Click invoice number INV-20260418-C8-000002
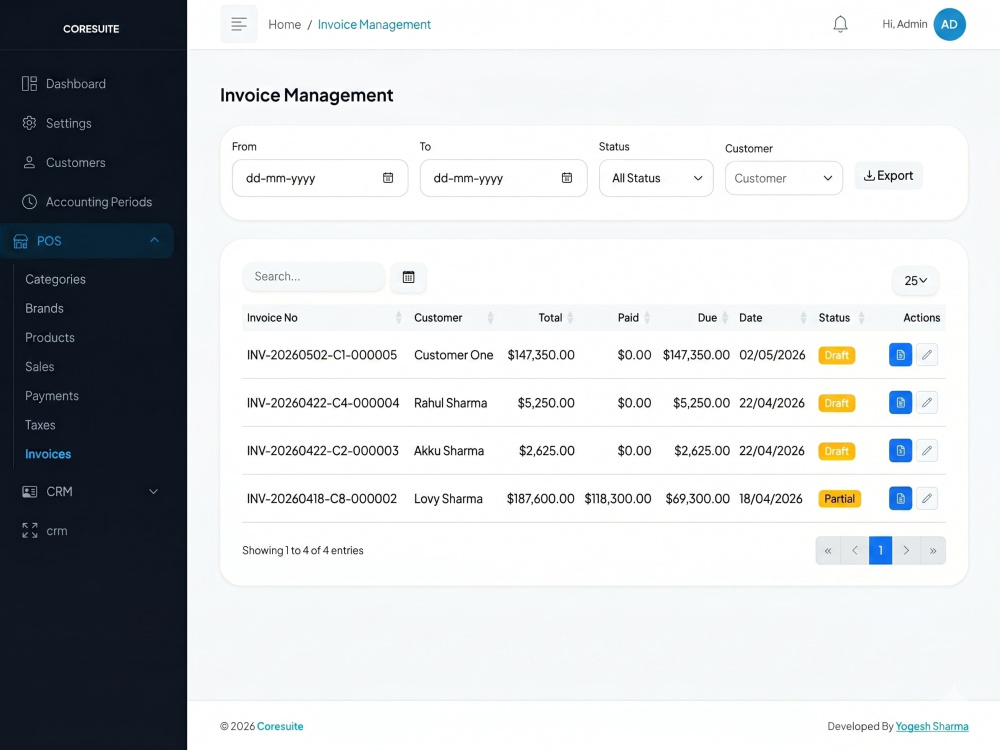This screenshot has height=750, width=1000. click(321, 499)
